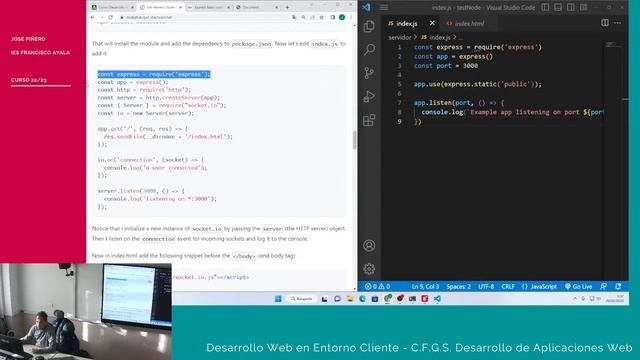Open notifications bell in status bar

618,287
